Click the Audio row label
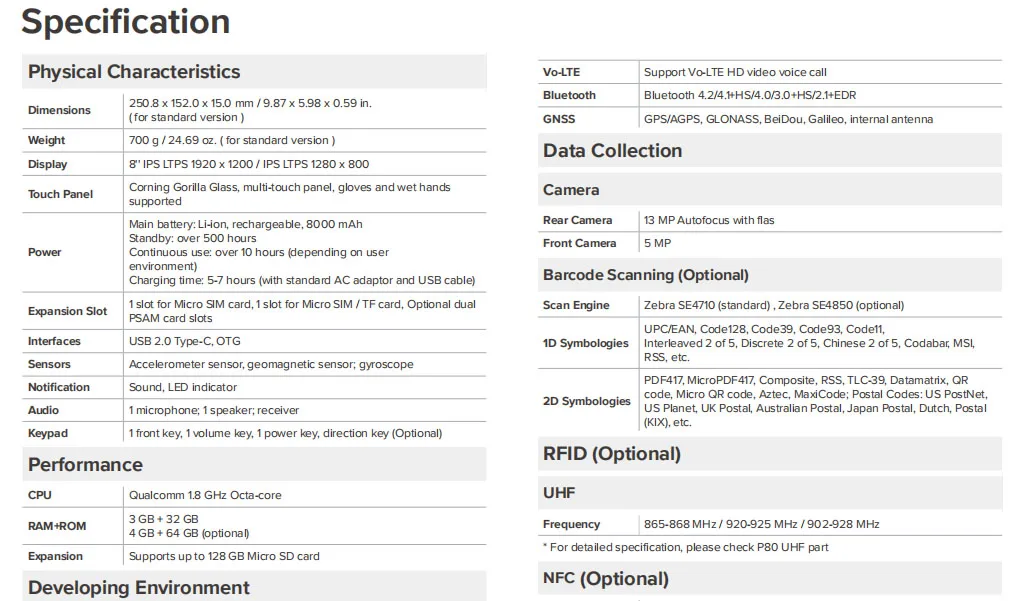 43,411
